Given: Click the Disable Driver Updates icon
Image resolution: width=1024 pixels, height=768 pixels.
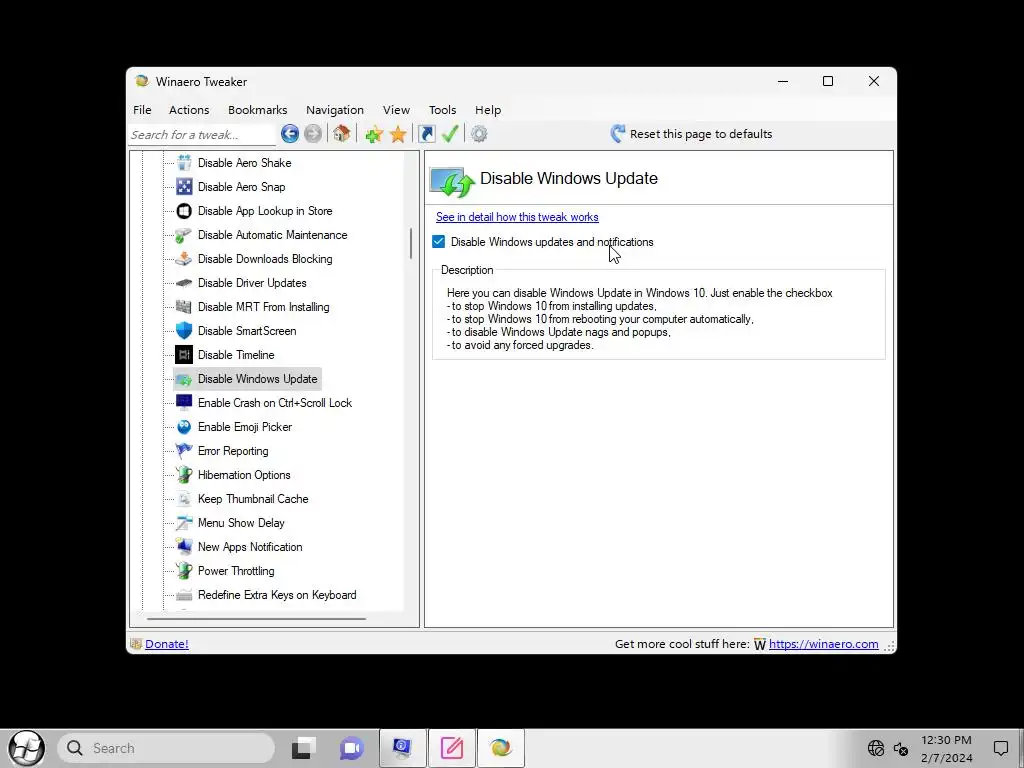Looking at the screenshot, I should (x=184, y=283).
